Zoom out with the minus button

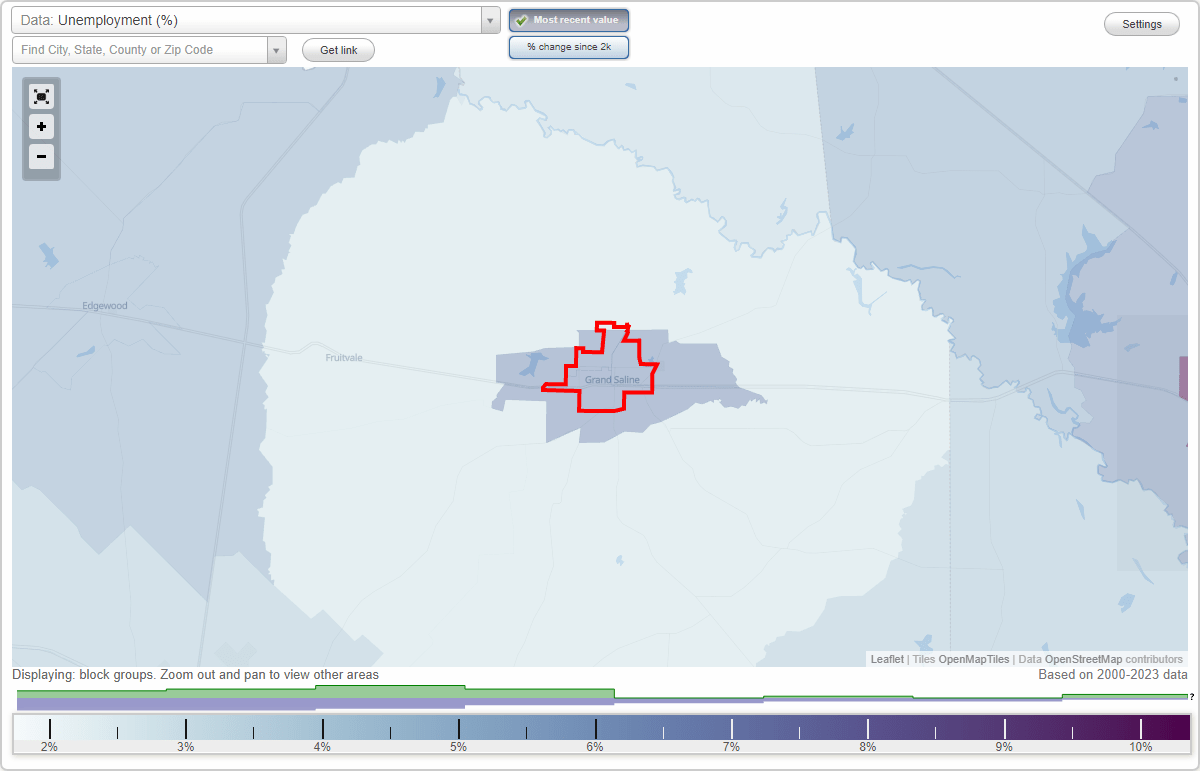point(41,156)
